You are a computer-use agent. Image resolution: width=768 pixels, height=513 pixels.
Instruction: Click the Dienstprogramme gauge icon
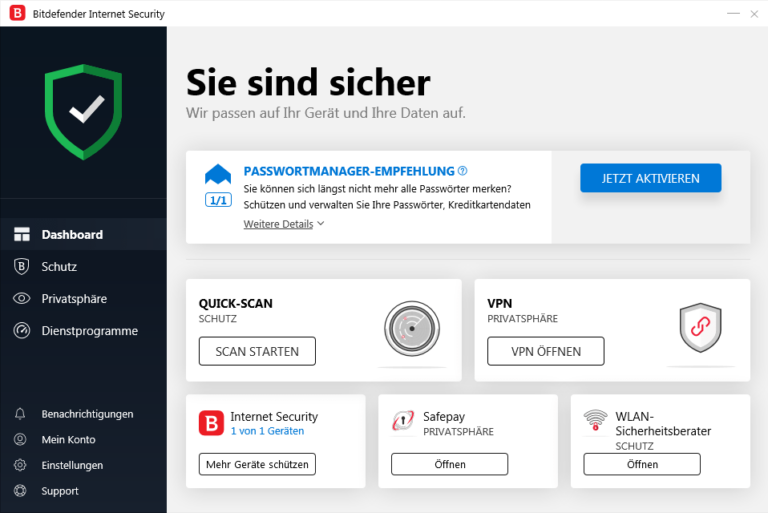(22, 330)
